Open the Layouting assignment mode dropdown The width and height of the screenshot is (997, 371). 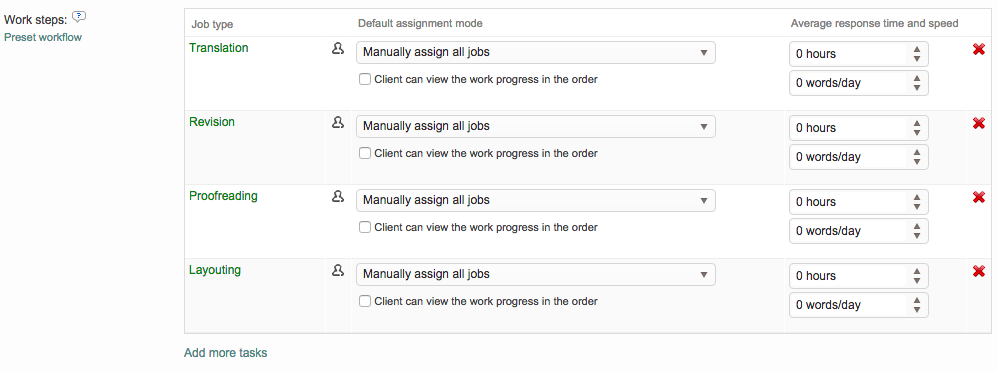(535, 274)
